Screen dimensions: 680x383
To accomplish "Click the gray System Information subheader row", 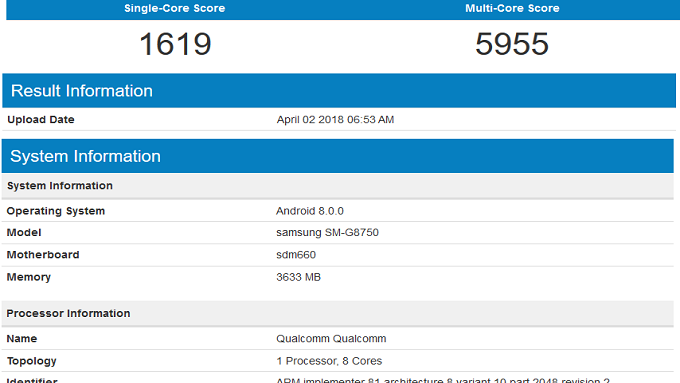I will (x=337, y=186).
